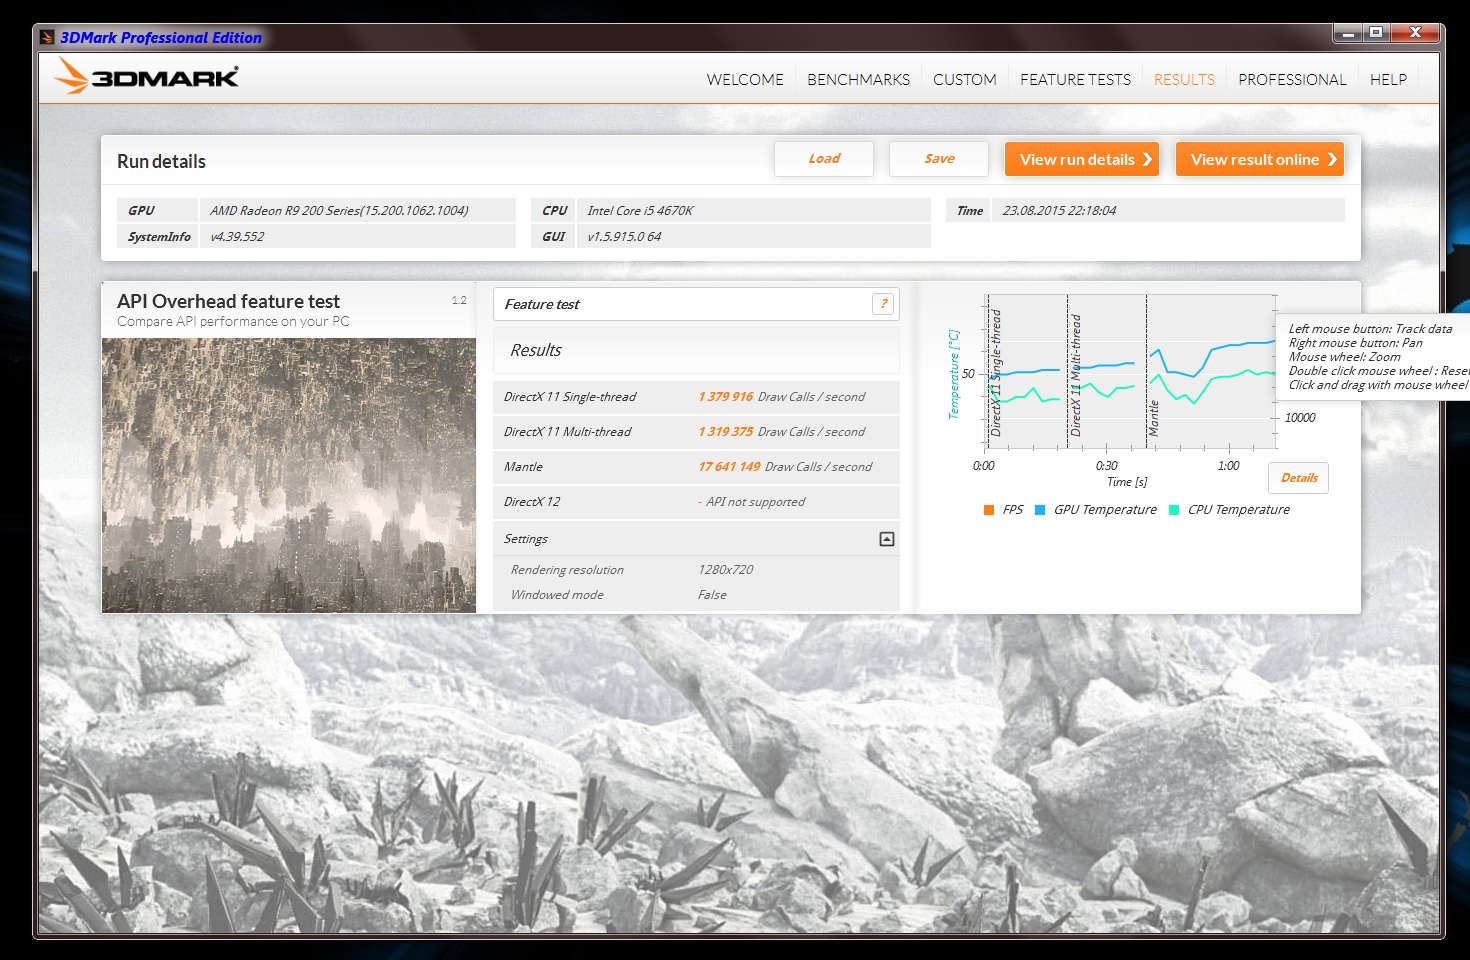Click the 3DMark title bar app icon
The width and height of the screenshot is (1470, 960).
(x=47, y=38)
